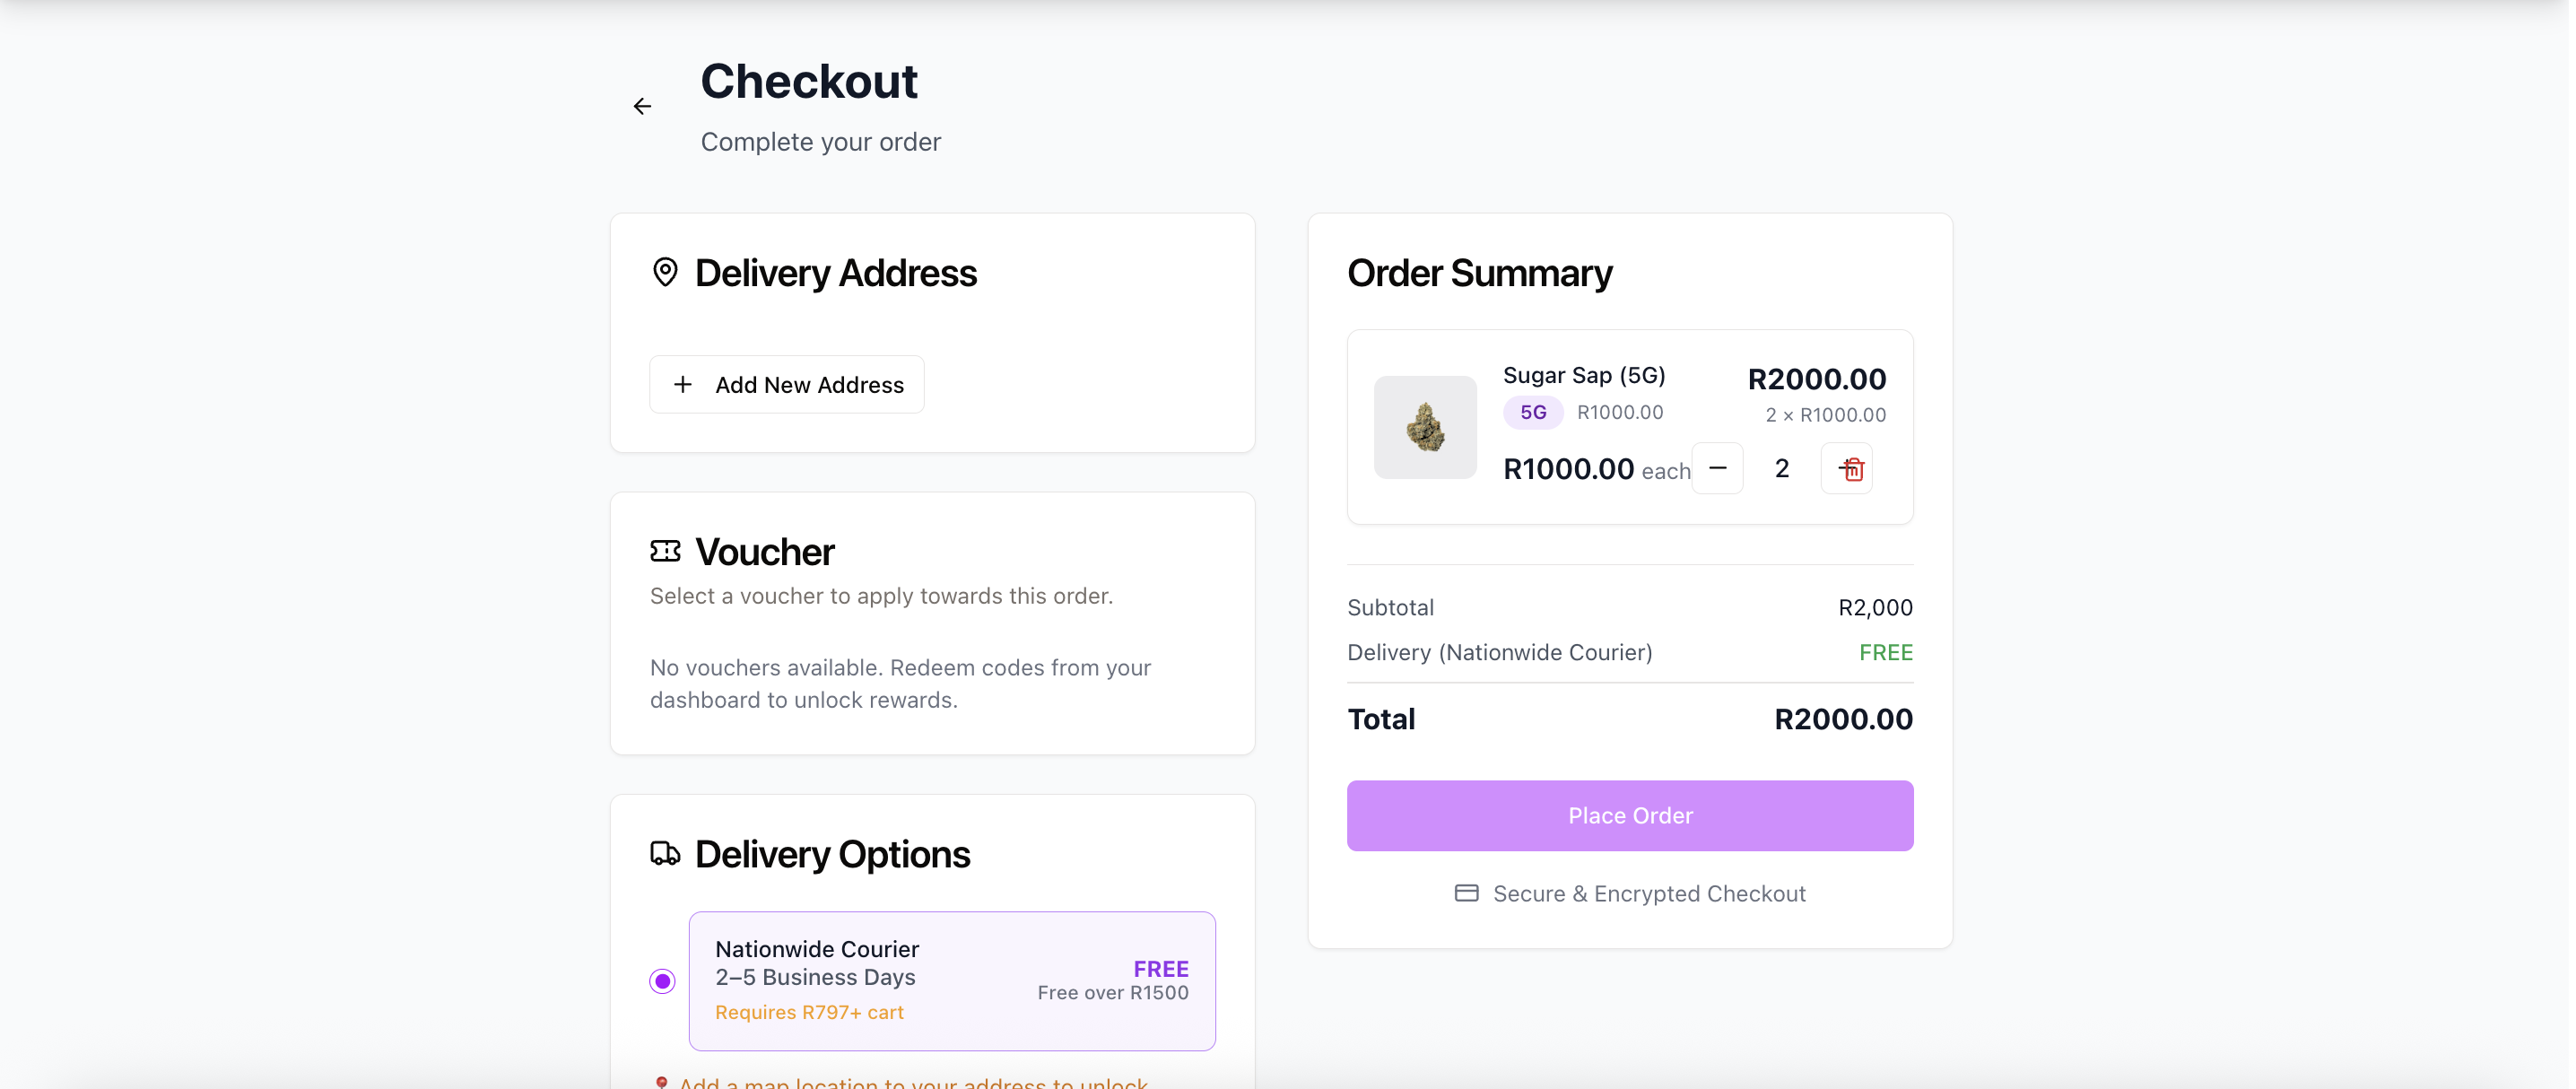
Task: Click the Order Summary heading
Action: [1479, 273]
